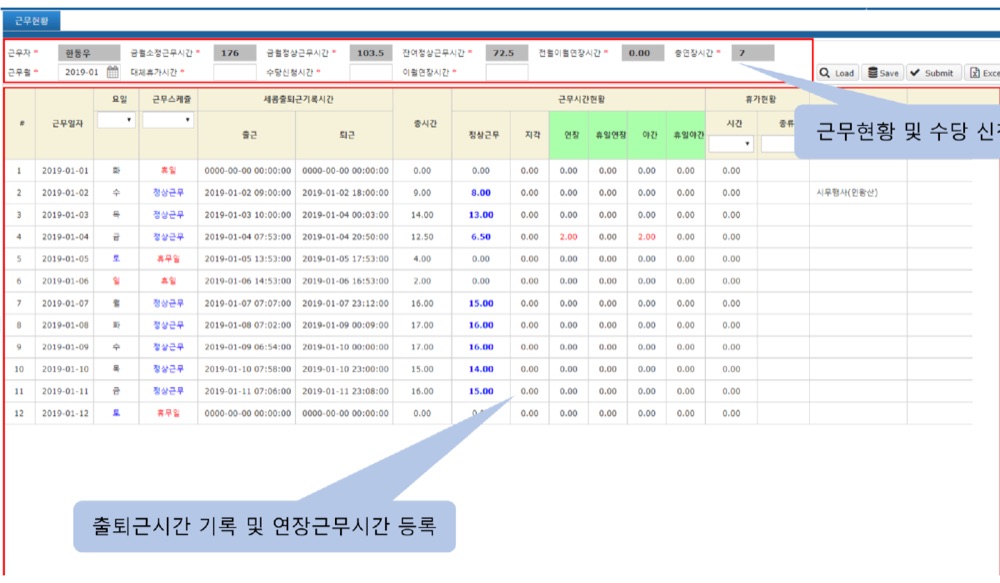Click the blue 정상근무 value 13.00

[481, 215]
